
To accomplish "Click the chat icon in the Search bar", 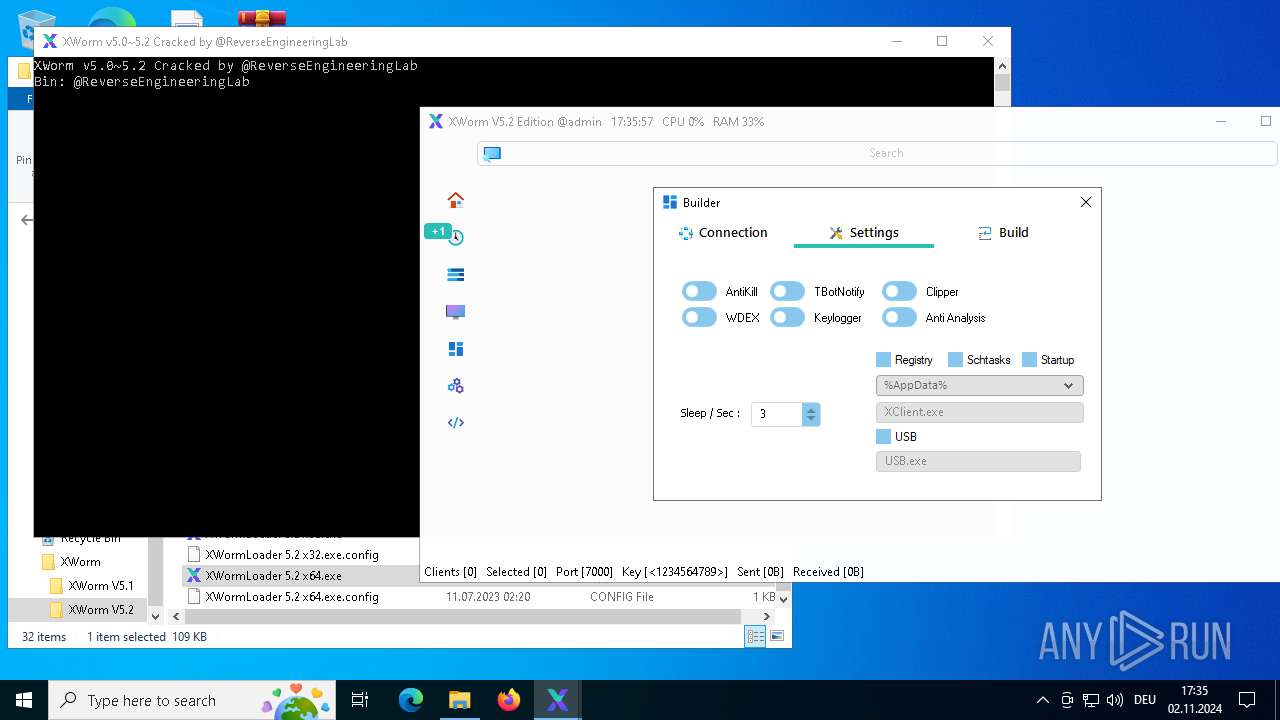I will [491, 153].
